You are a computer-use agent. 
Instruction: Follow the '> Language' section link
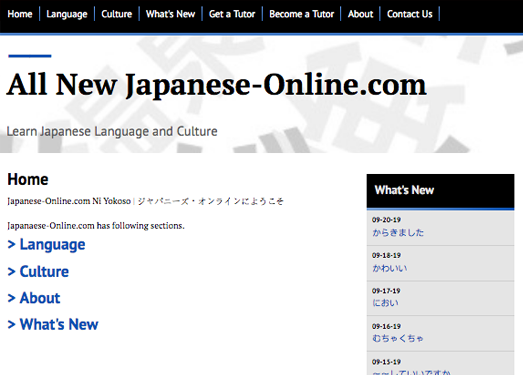(46, 245)
